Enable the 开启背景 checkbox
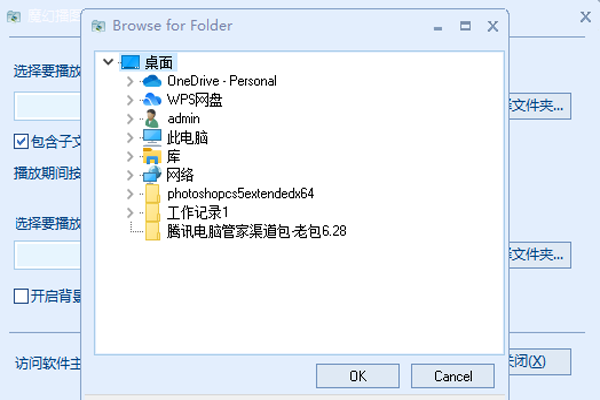600x400 pixels. [x=20, y=295]
